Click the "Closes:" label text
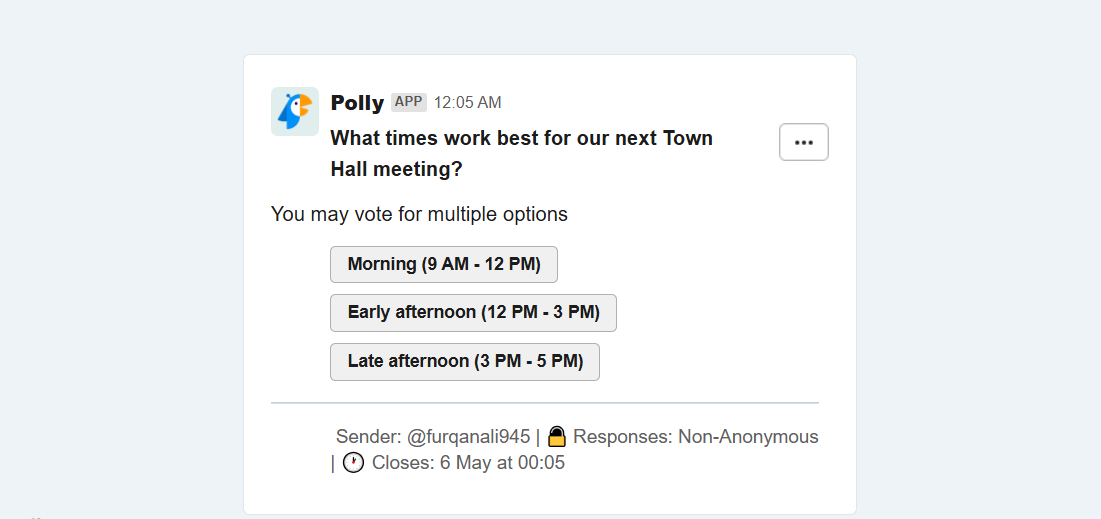 [x=403, y=463]
